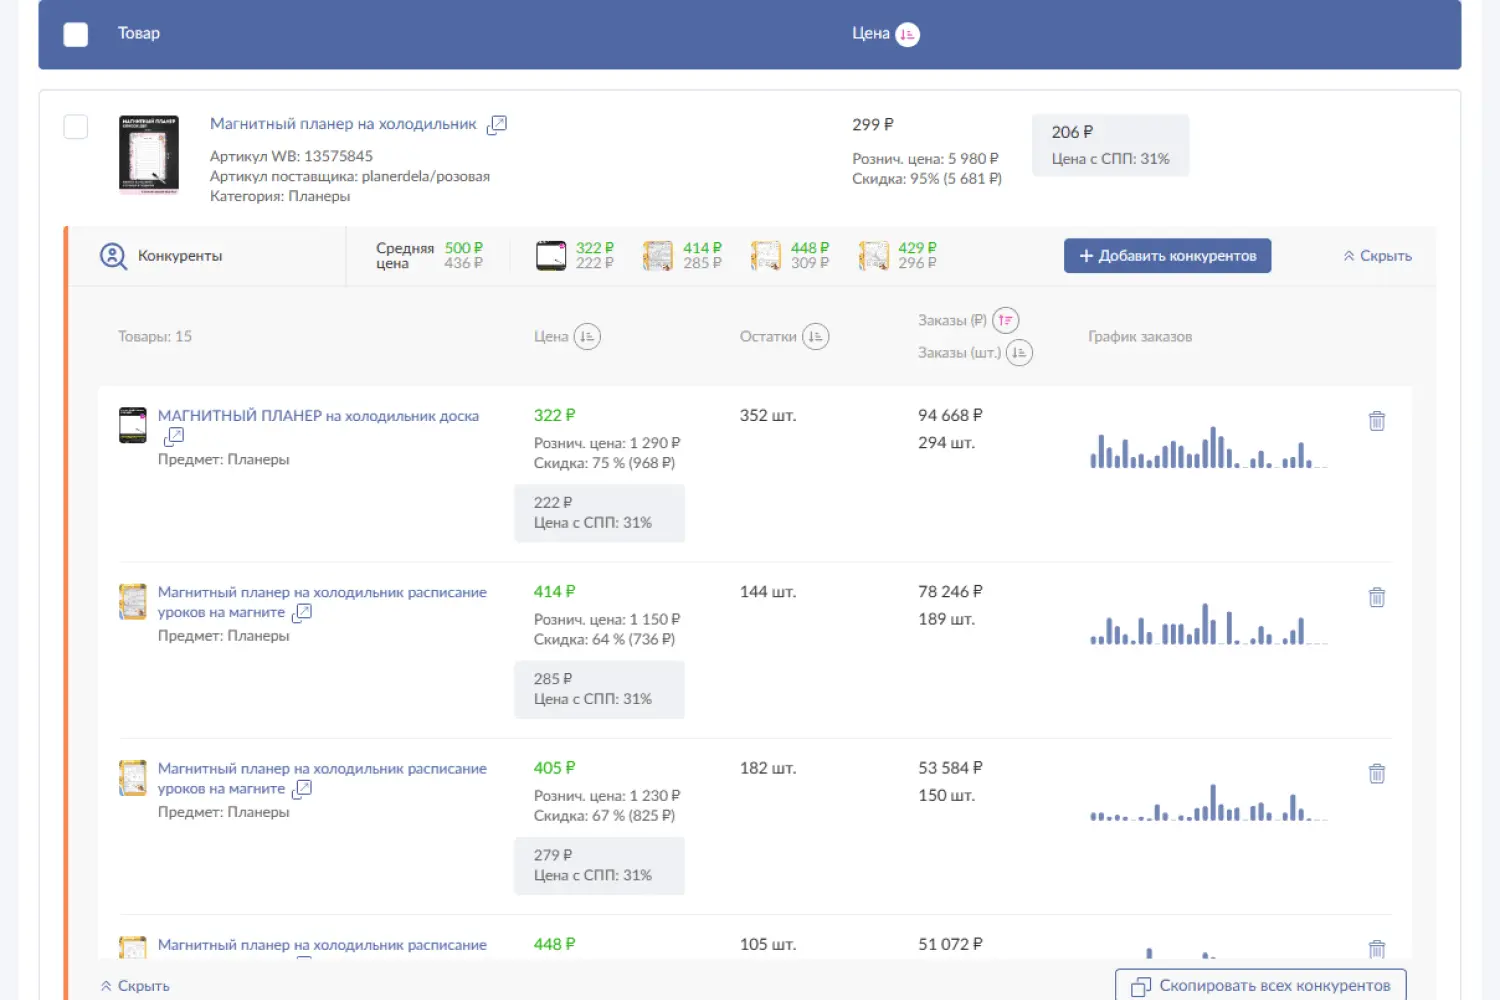The height and width of the screenshot is (1000, 1500).
Task: Open external link for 414 ₽ competitor
Action: [x=302, y=612]
